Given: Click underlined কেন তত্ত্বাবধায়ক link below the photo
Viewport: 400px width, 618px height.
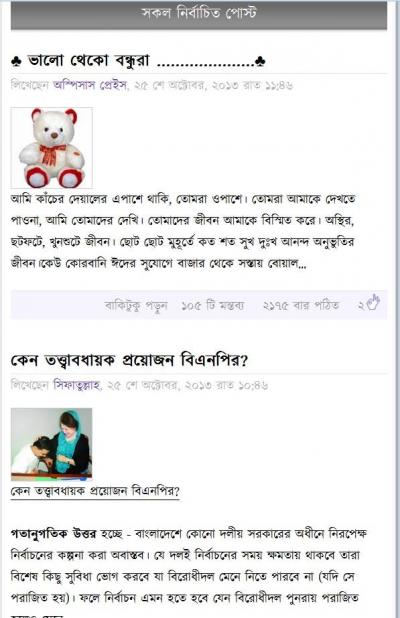Looking at the screenshot, I should [x=95, y=491].
